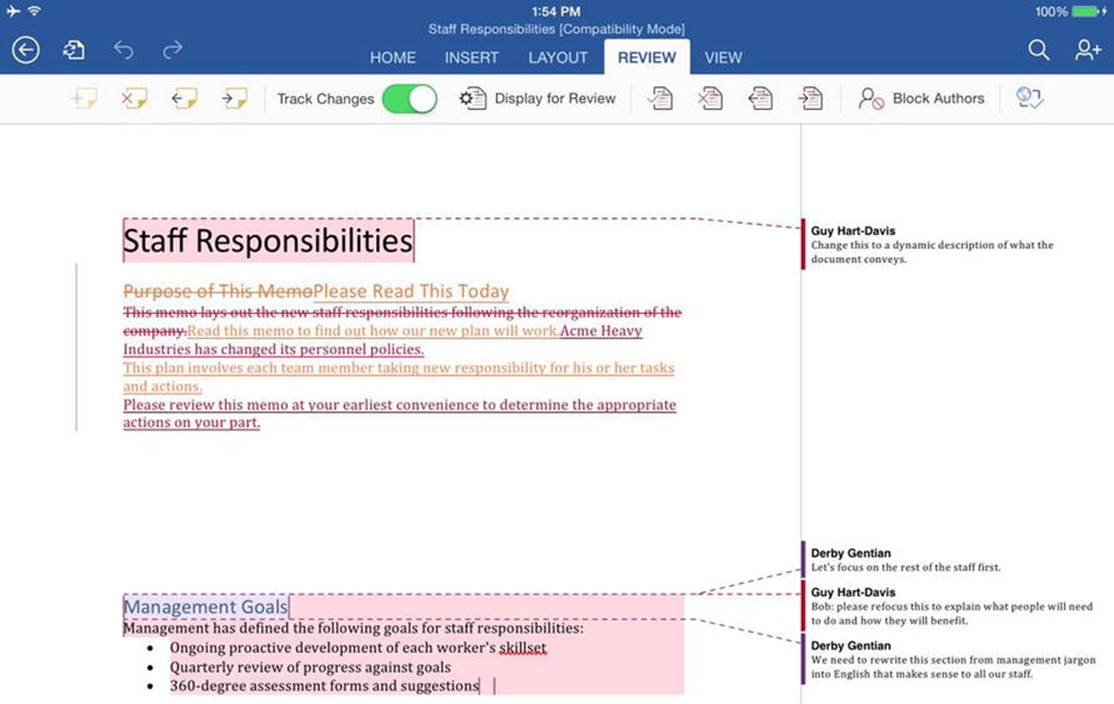Delete the selected comment

tap(134, 98)
